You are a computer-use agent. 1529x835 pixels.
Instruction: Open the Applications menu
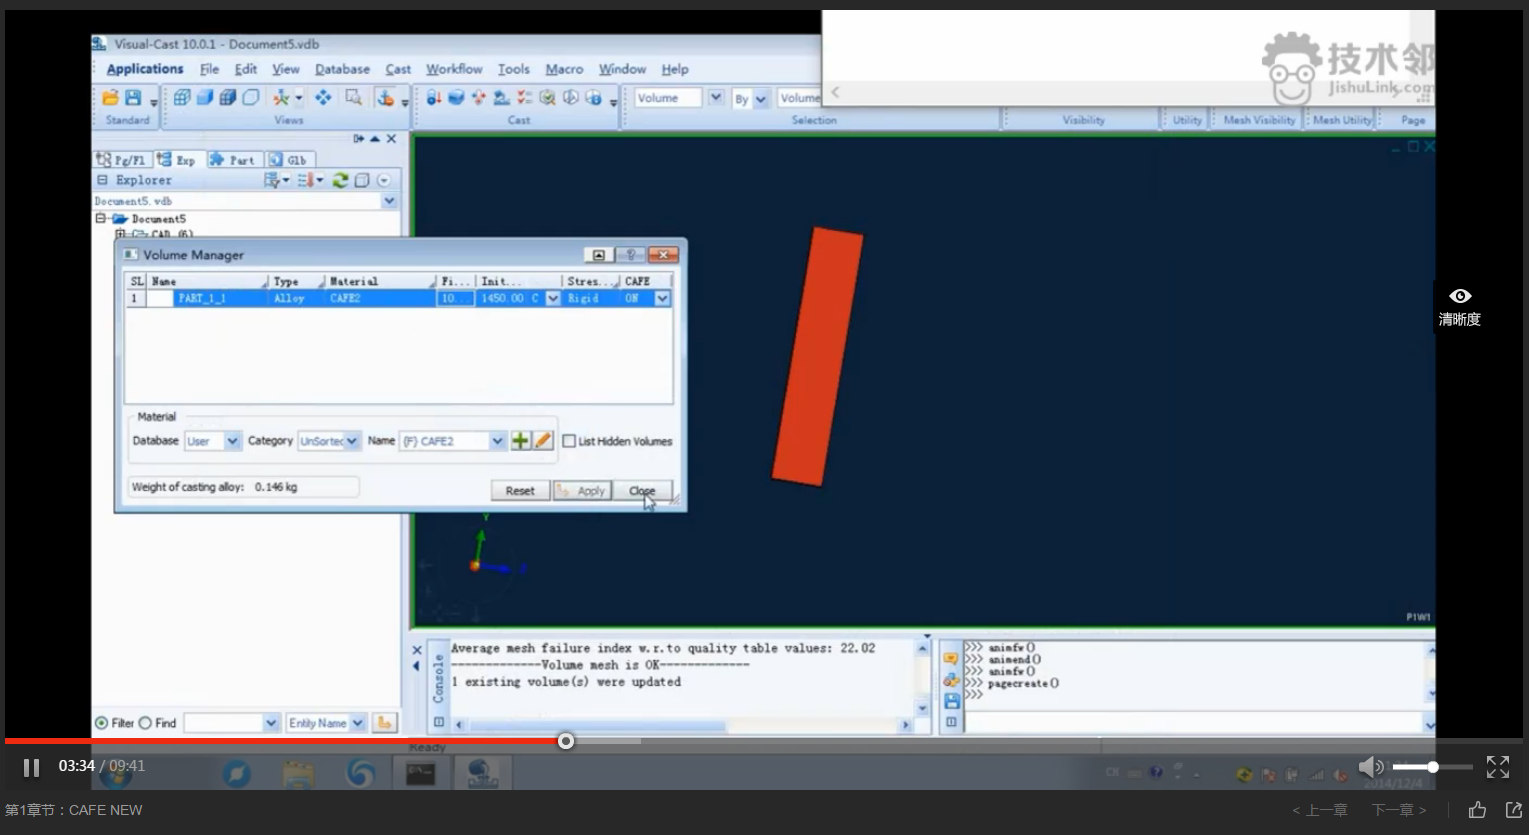[x=145, y=69]
